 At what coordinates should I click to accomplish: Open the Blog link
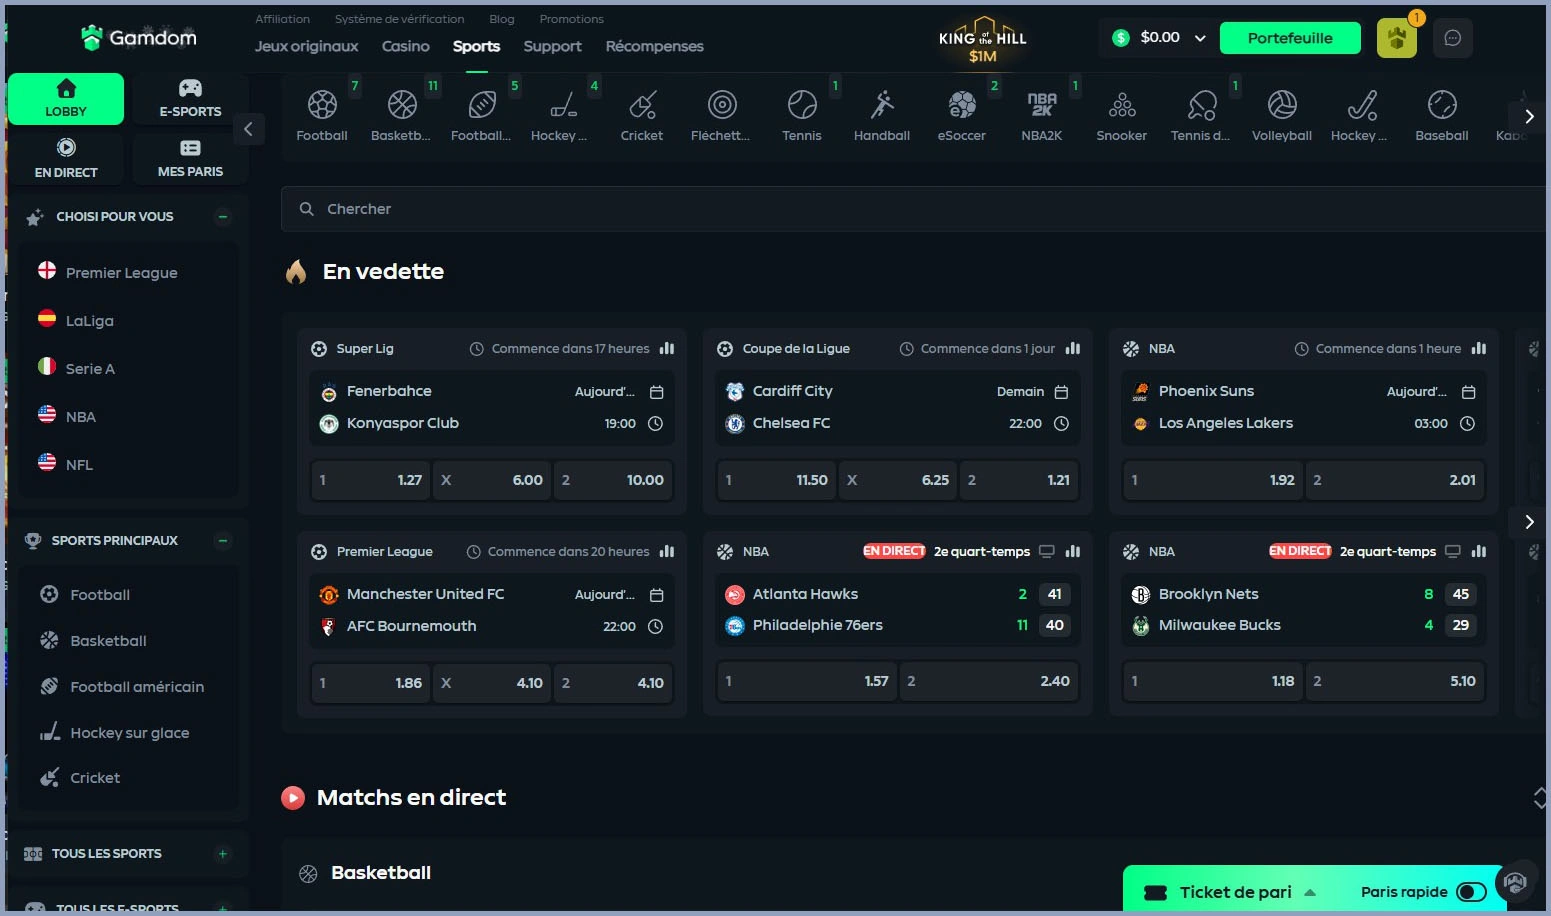[502, 19]
